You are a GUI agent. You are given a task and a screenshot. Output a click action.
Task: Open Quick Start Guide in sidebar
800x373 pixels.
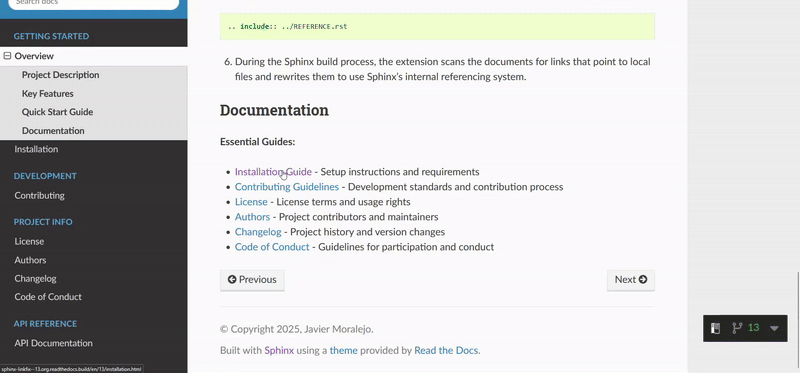[57, 112]
